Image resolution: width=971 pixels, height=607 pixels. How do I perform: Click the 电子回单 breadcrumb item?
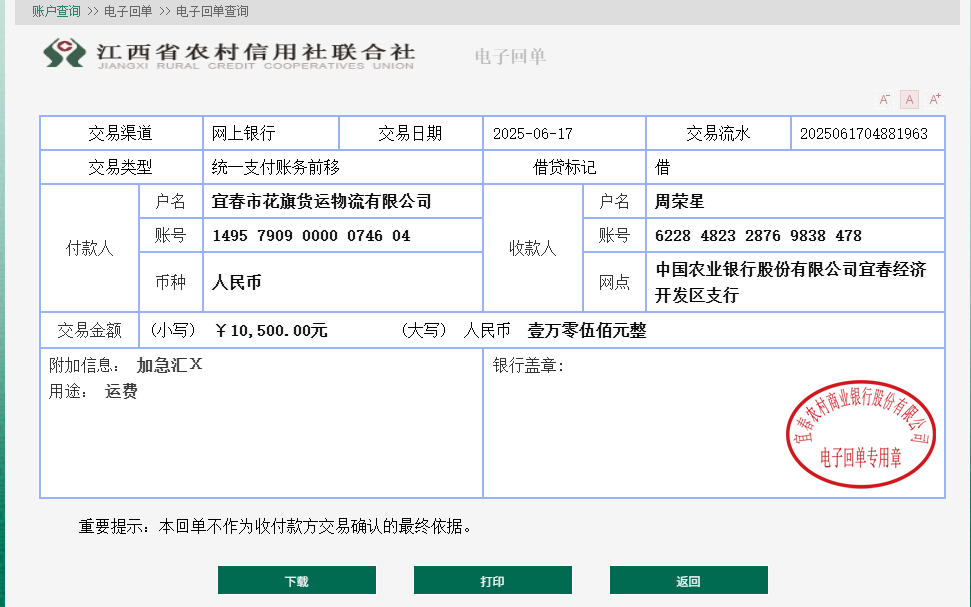coord(128,11)
